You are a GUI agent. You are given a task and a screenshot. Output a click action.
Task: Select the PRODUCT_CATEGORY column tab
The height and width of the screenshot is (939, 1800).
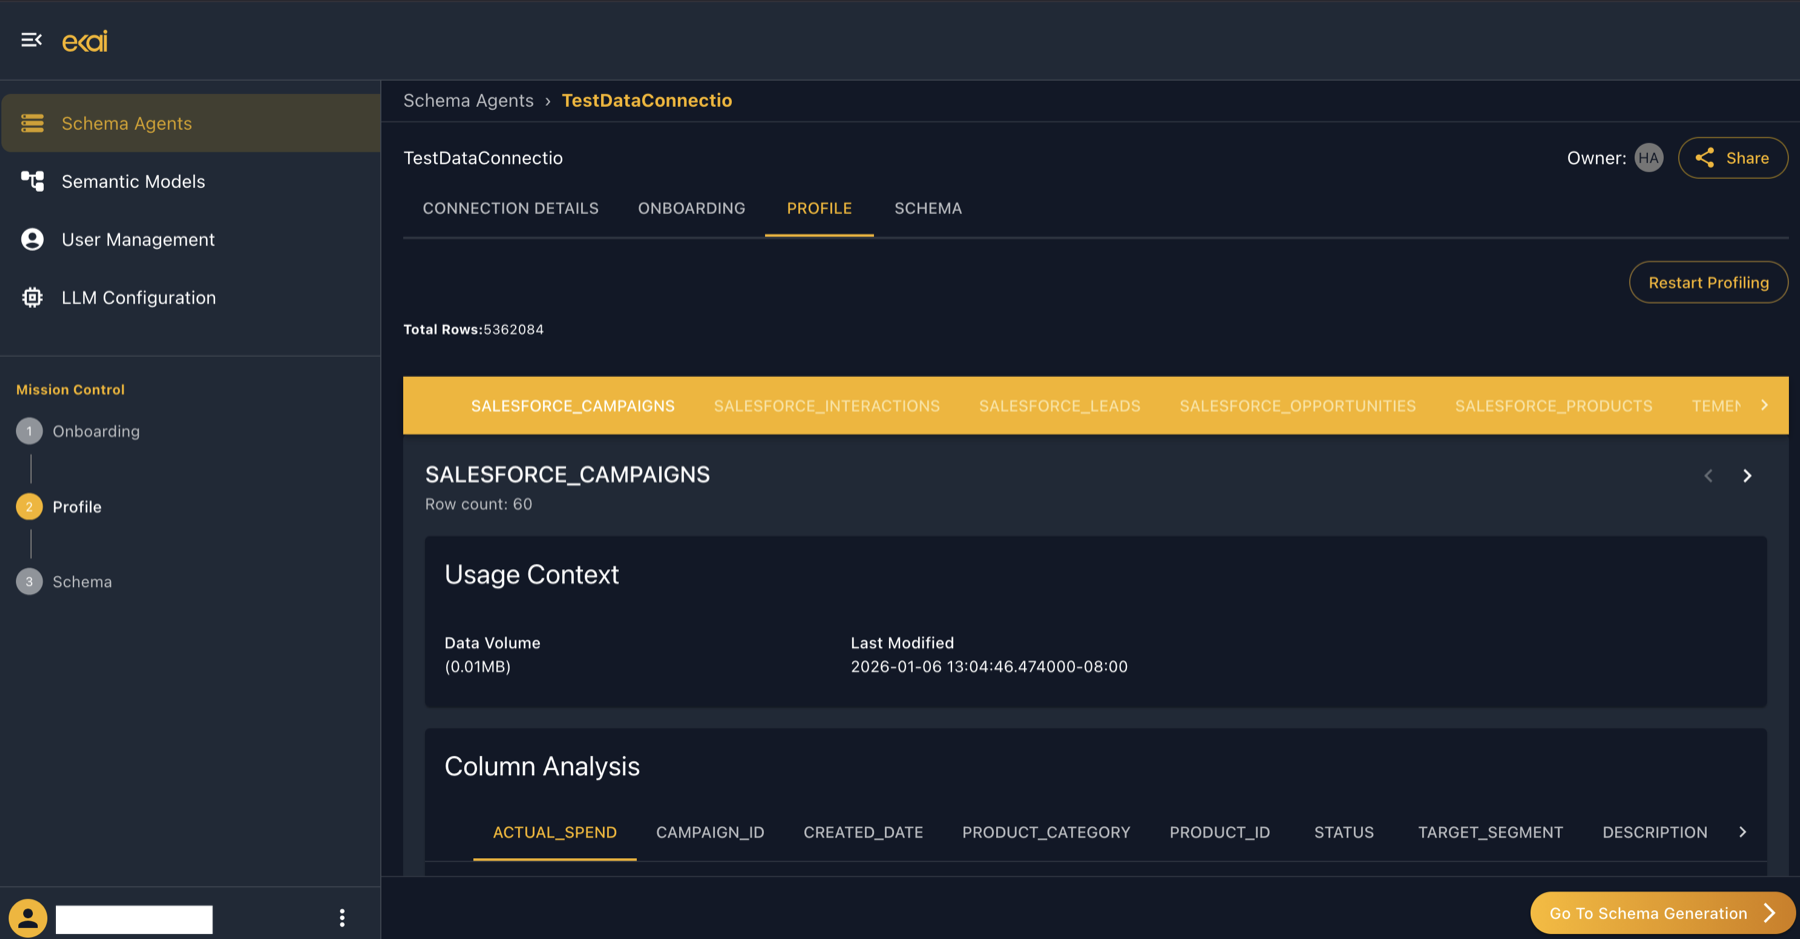pos(1046,832)
